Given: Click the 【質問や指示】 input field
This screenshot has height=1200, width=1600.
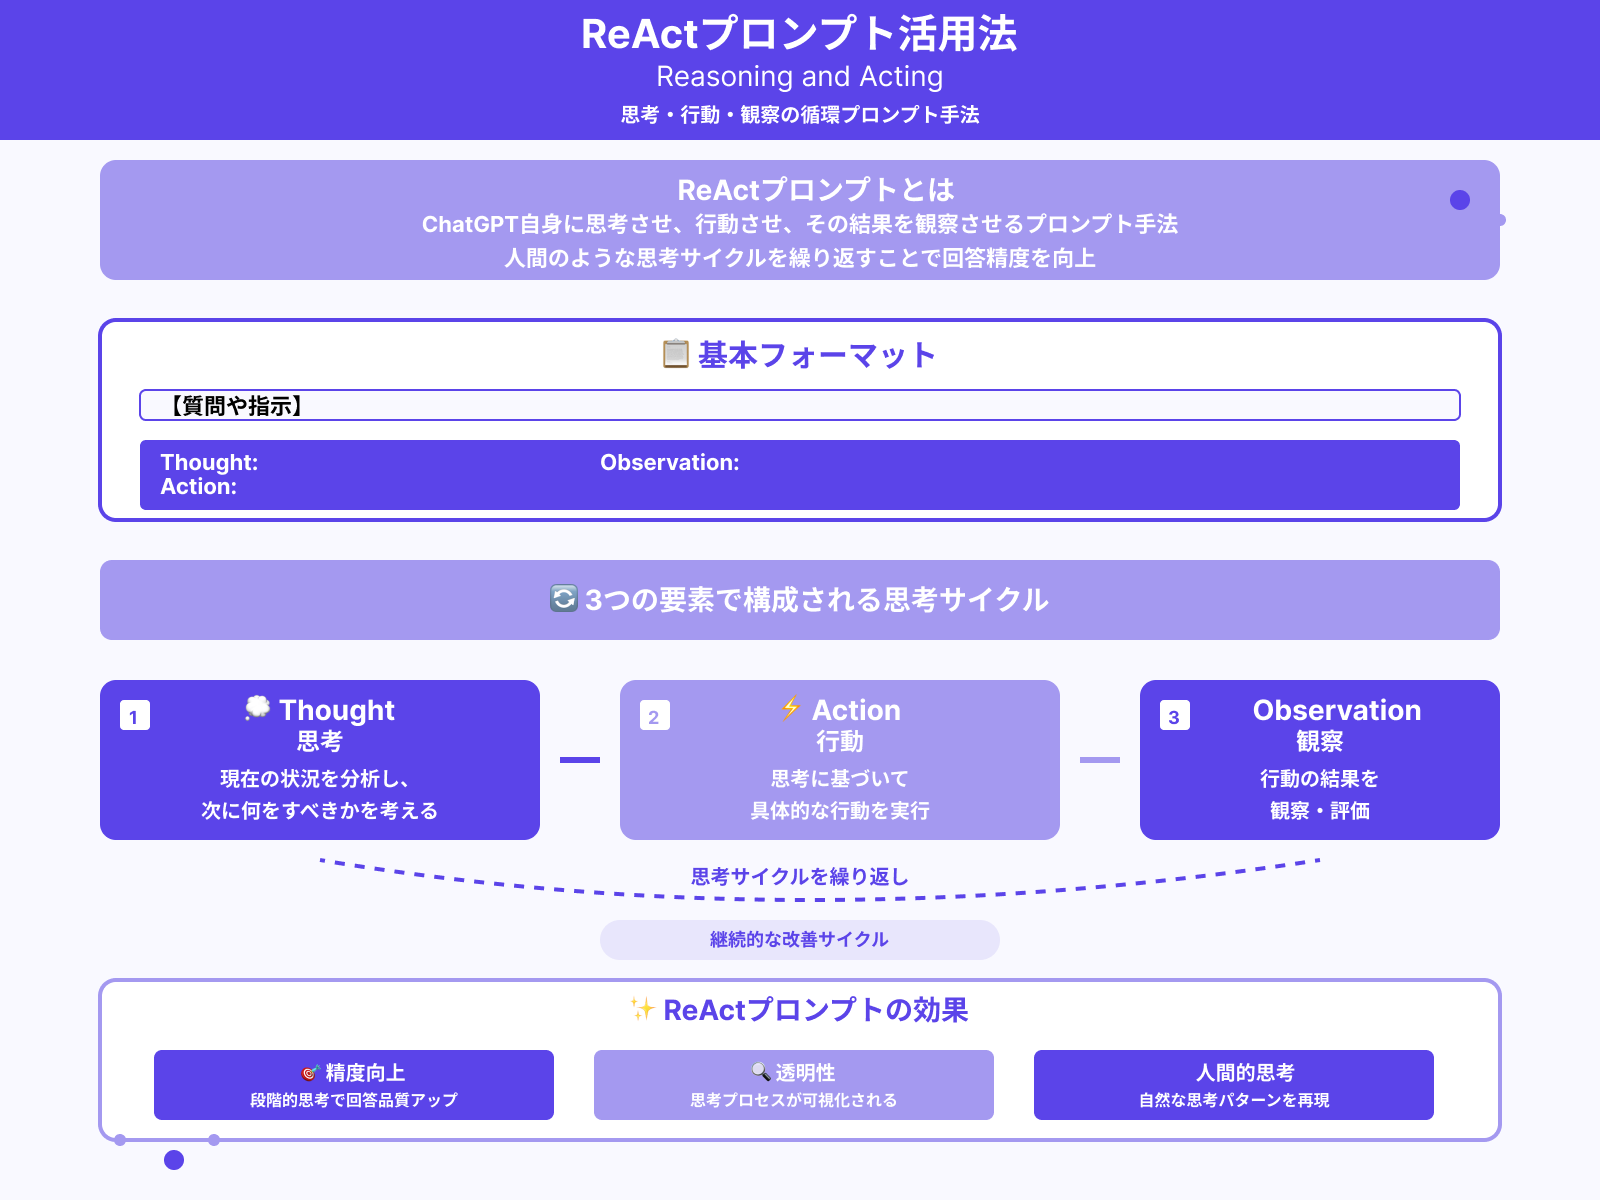Looking at the screenshot, I should [x=800, y=406].
